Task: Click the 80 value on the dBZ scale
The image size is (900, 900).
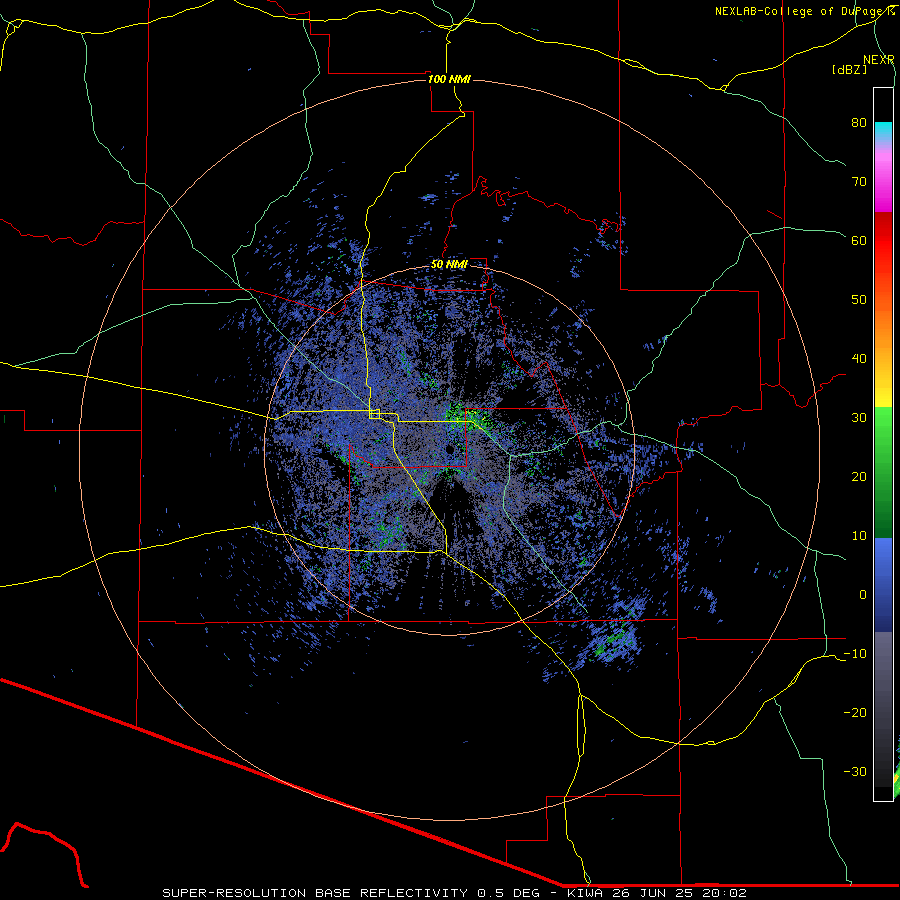Action: coord(859,122)
